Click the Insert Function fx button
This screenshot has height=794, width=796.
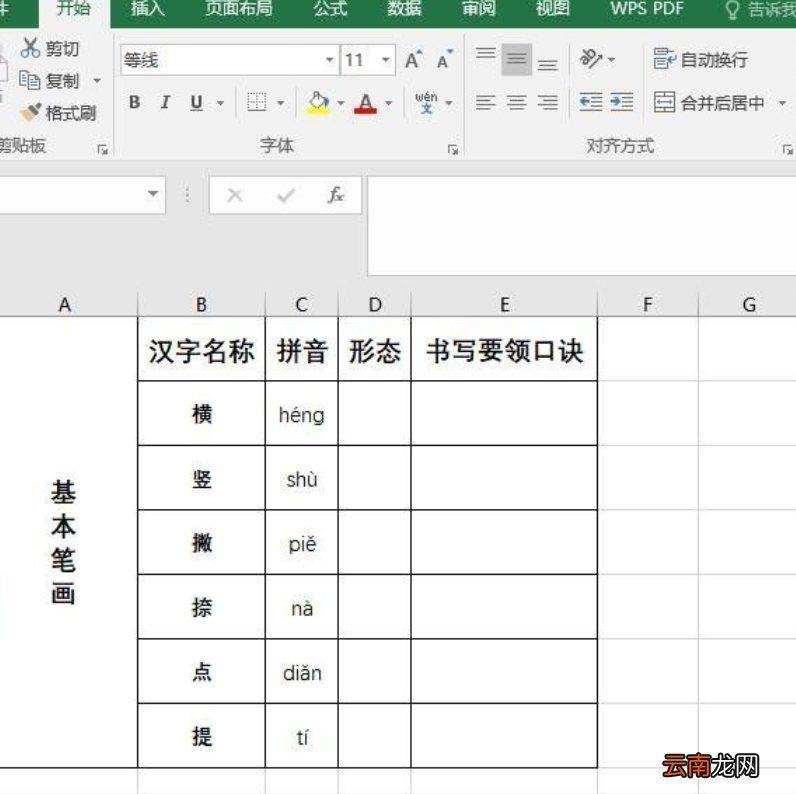336,194
